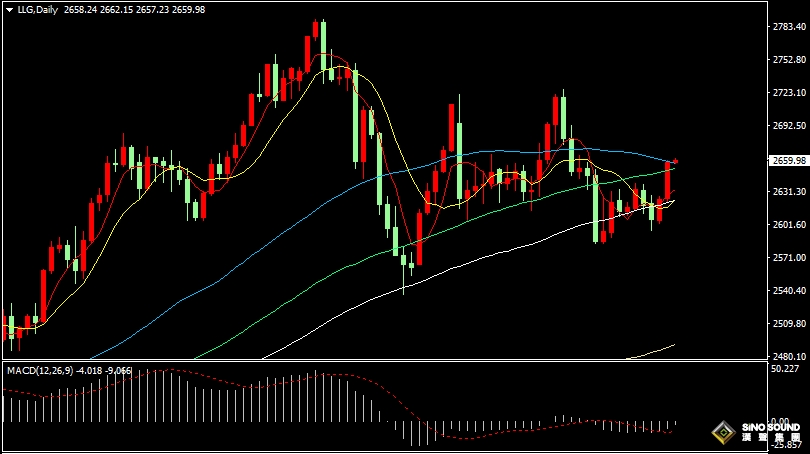Viewport: 810px width, 454px height.
Task: Open the dropdown arrow beside LLG,Daily
Action: point(9,10)
